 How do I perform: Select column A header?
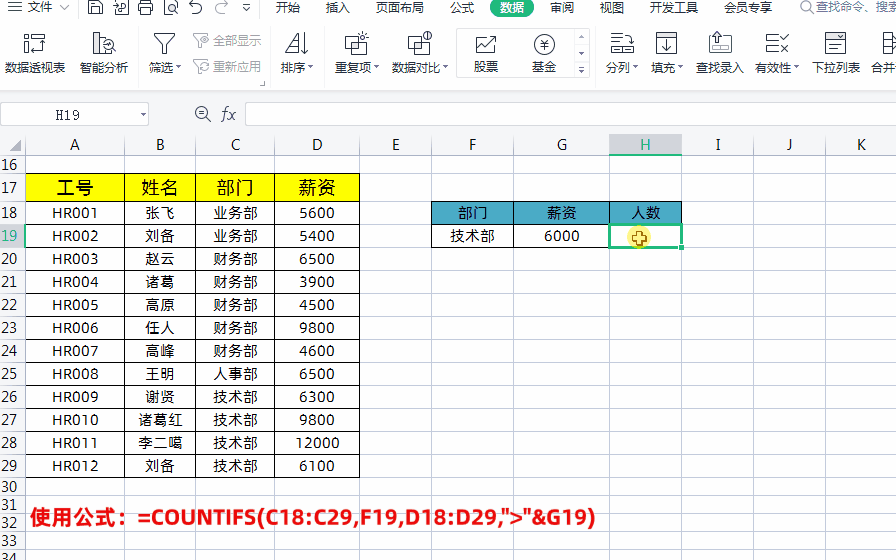(75, 145)
